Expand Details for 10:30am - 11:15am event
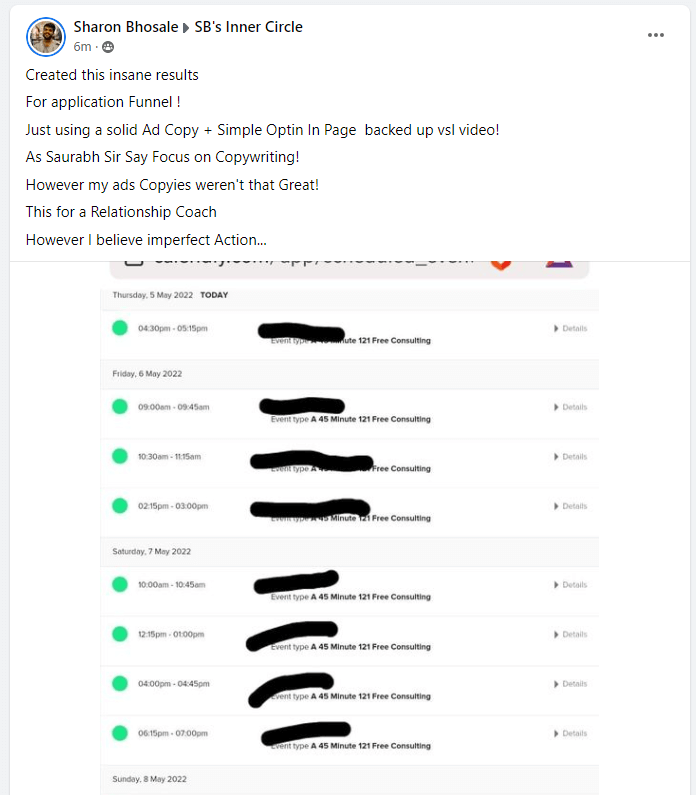The height and width of the screenshot is (795, 696). pyautogui.click(x=570, y=457)
